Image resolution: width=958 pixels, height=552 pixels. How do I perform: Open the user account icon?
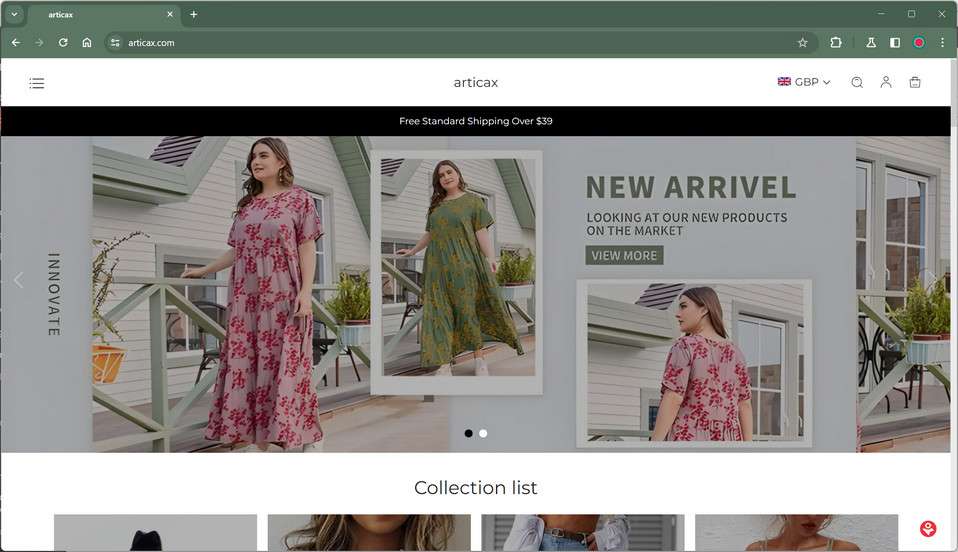coord(886,82)
